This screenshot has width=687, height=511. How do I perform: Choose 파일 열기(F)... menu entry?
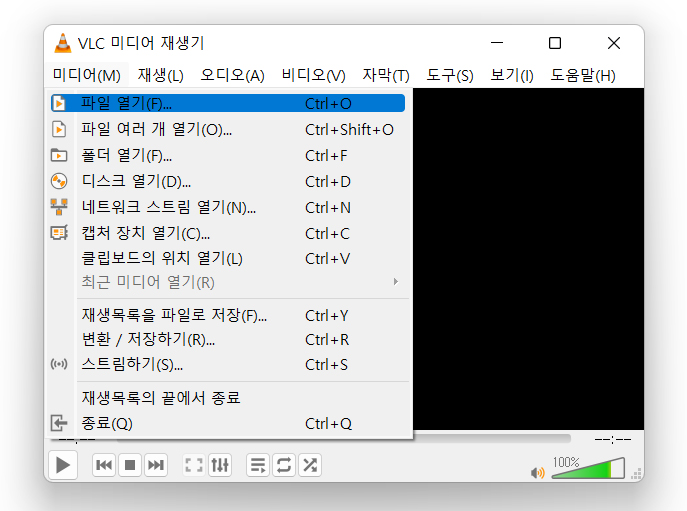click(x=228, y=103)
